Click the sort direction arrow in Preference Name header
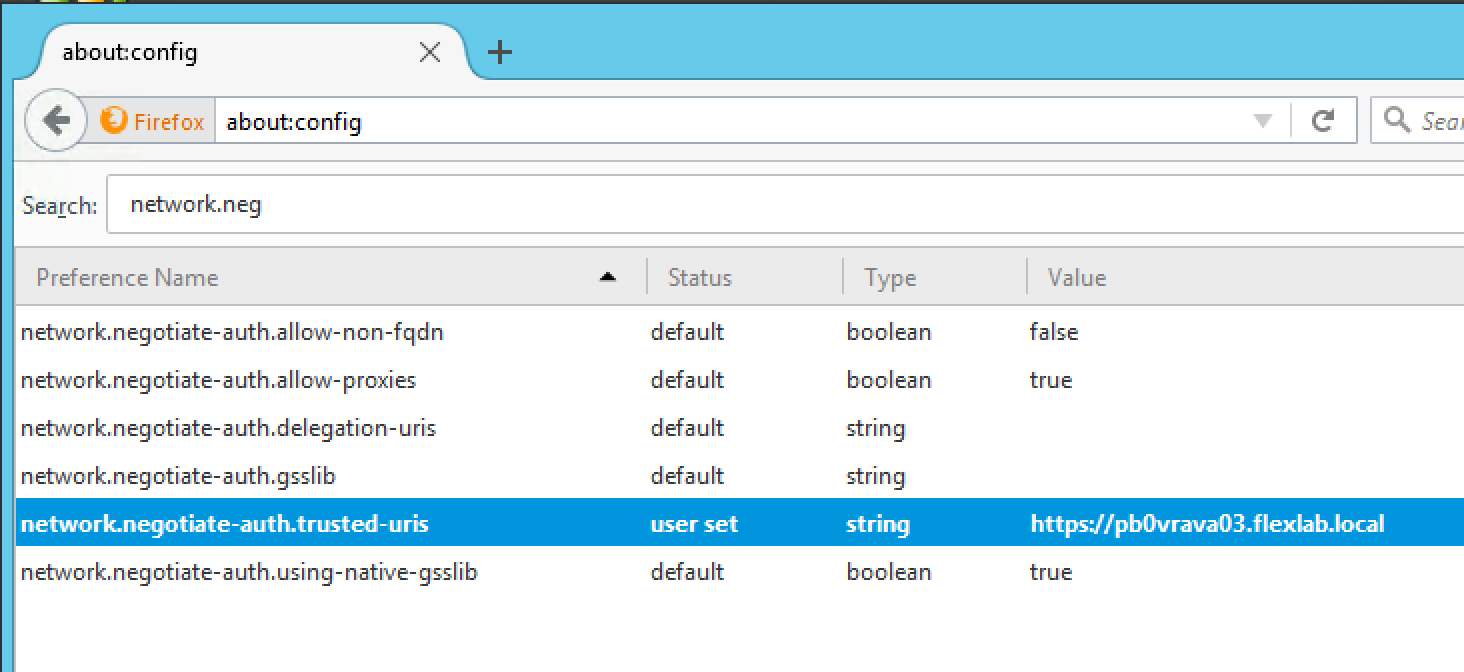Screen dimensions: 1464x672 pyautogui.click(x=608, y=278)
